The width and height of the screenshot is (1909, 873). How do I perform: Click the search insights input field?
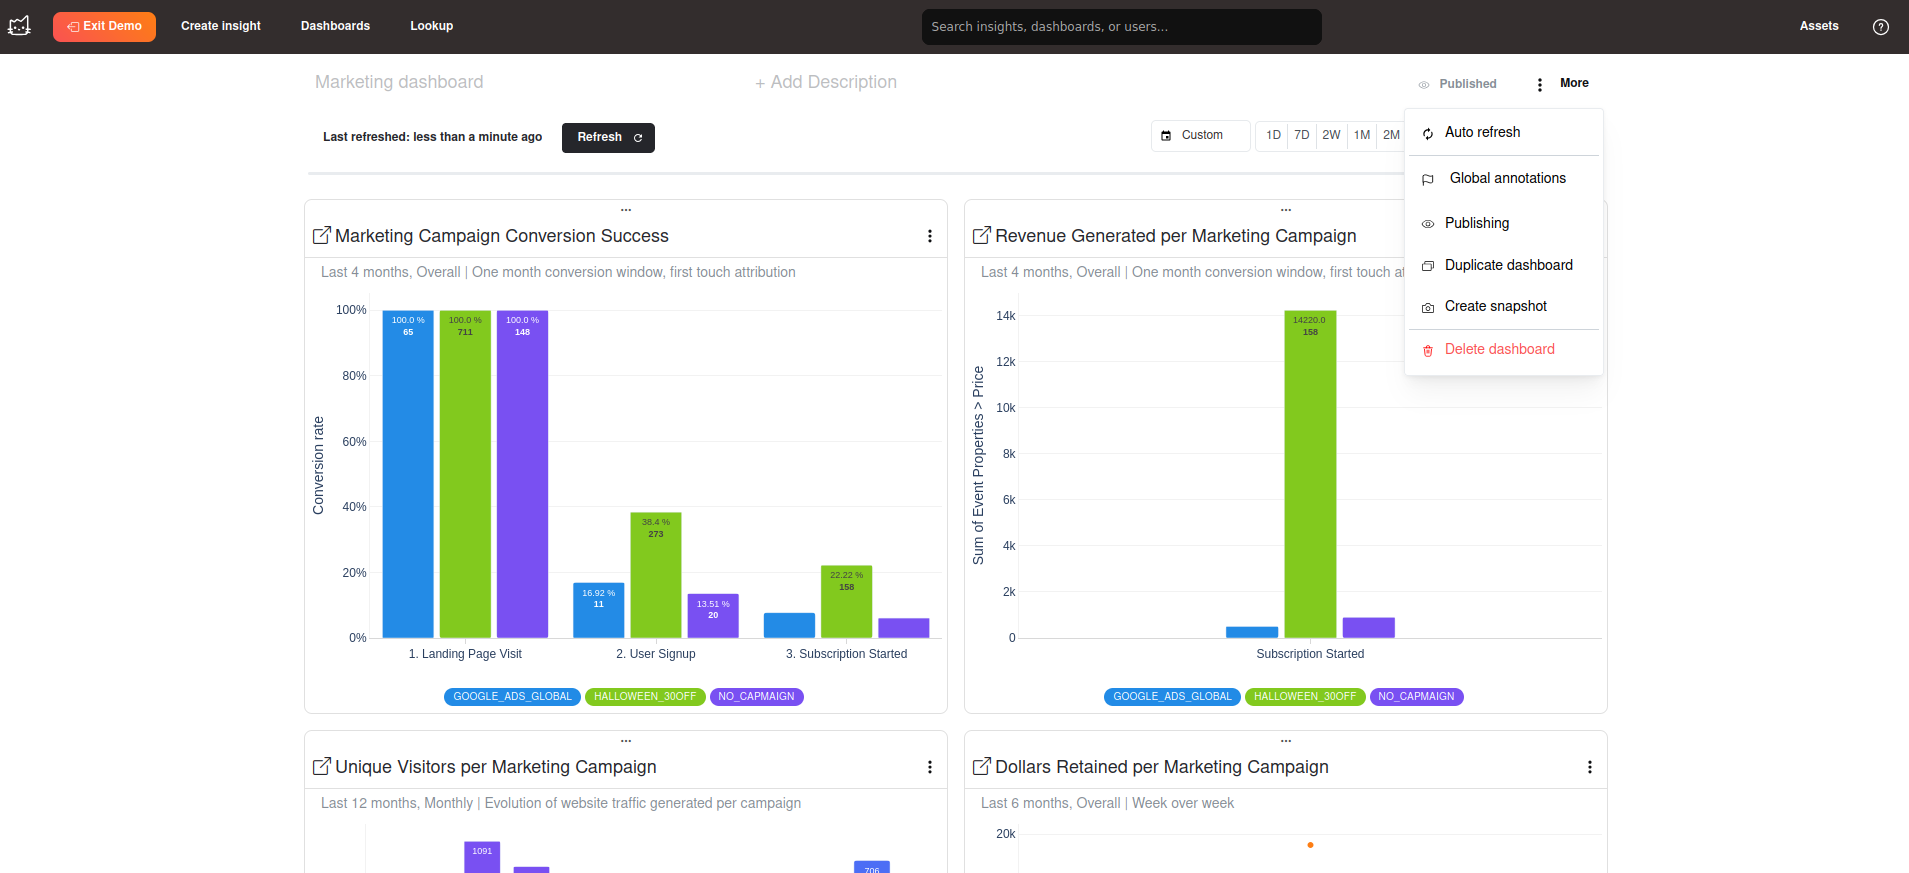point(1121,27)
